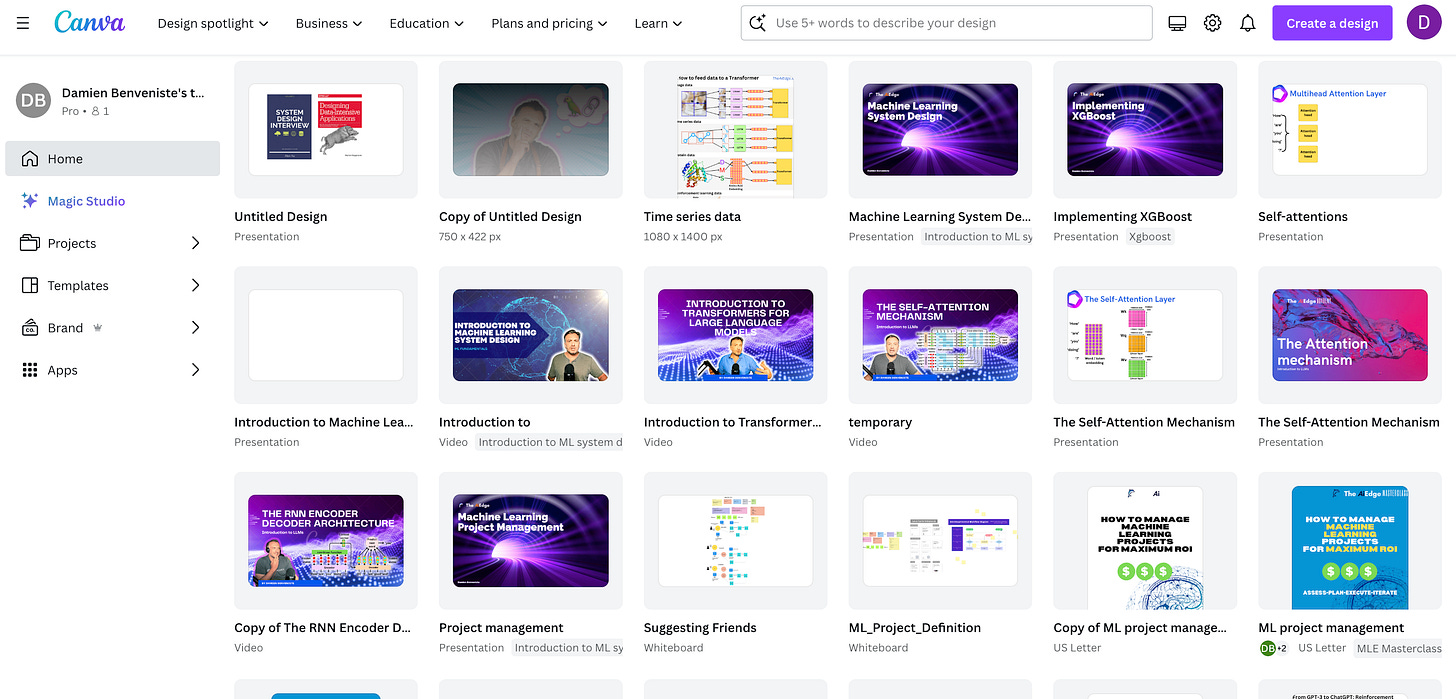The image size is (1456, 699).
Task: Expand the Projects chevron arrow
Action: pyautogui.click(x=196, y=243)
